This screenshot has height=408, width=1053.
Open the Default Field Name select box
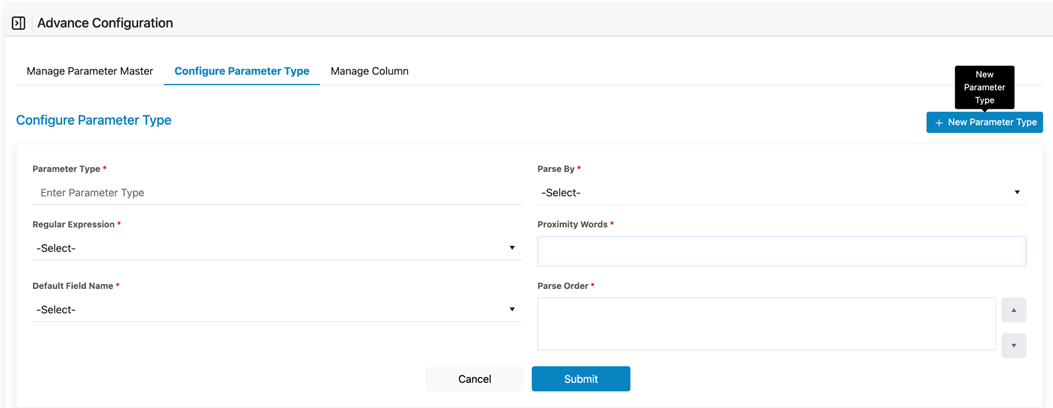coord(275,310)
